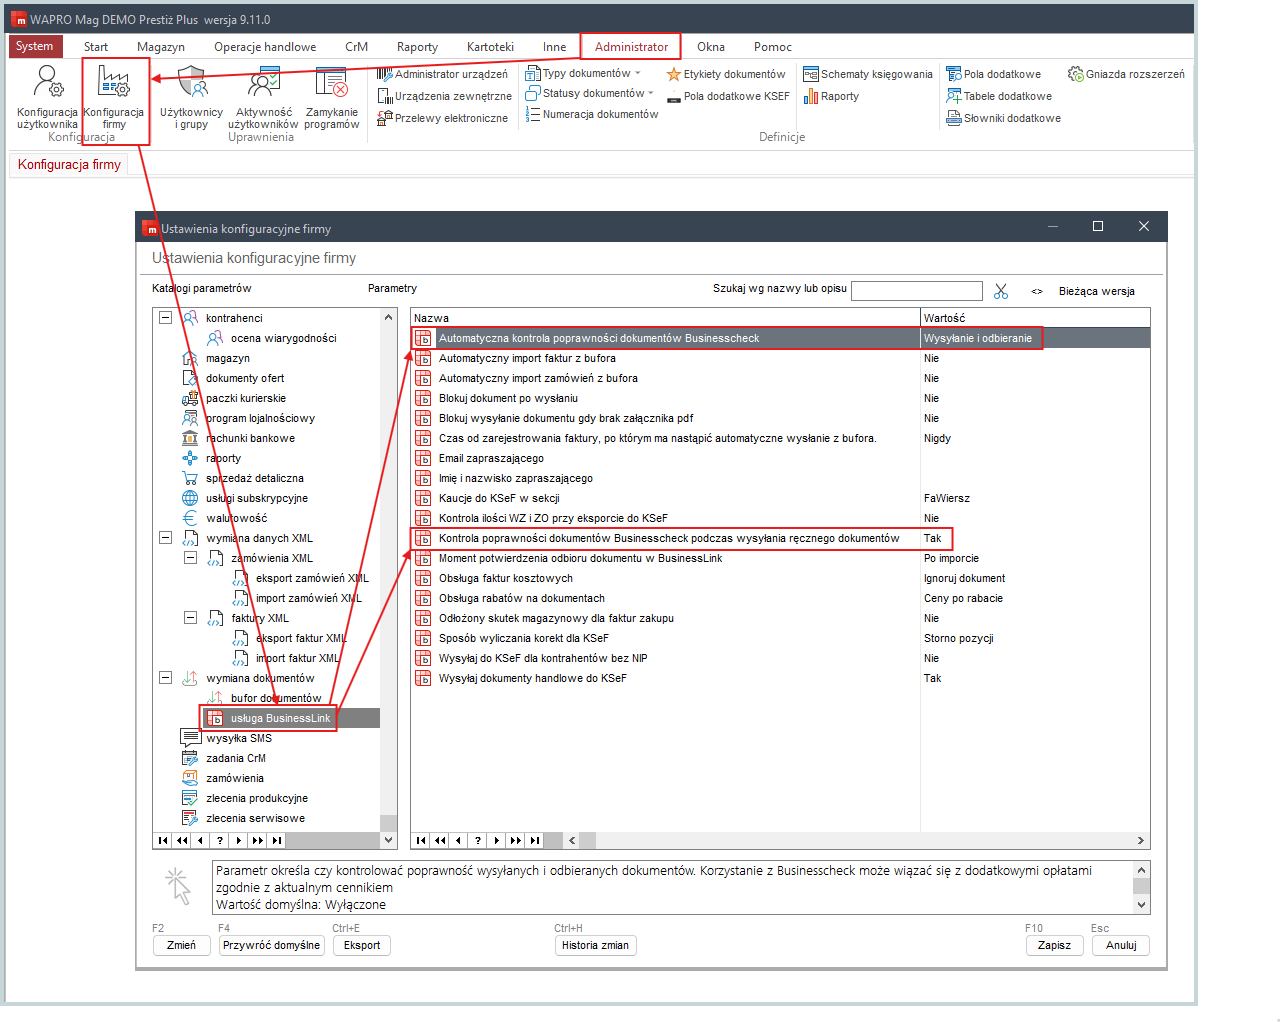Open Przelewy elektroniczne

442,118
